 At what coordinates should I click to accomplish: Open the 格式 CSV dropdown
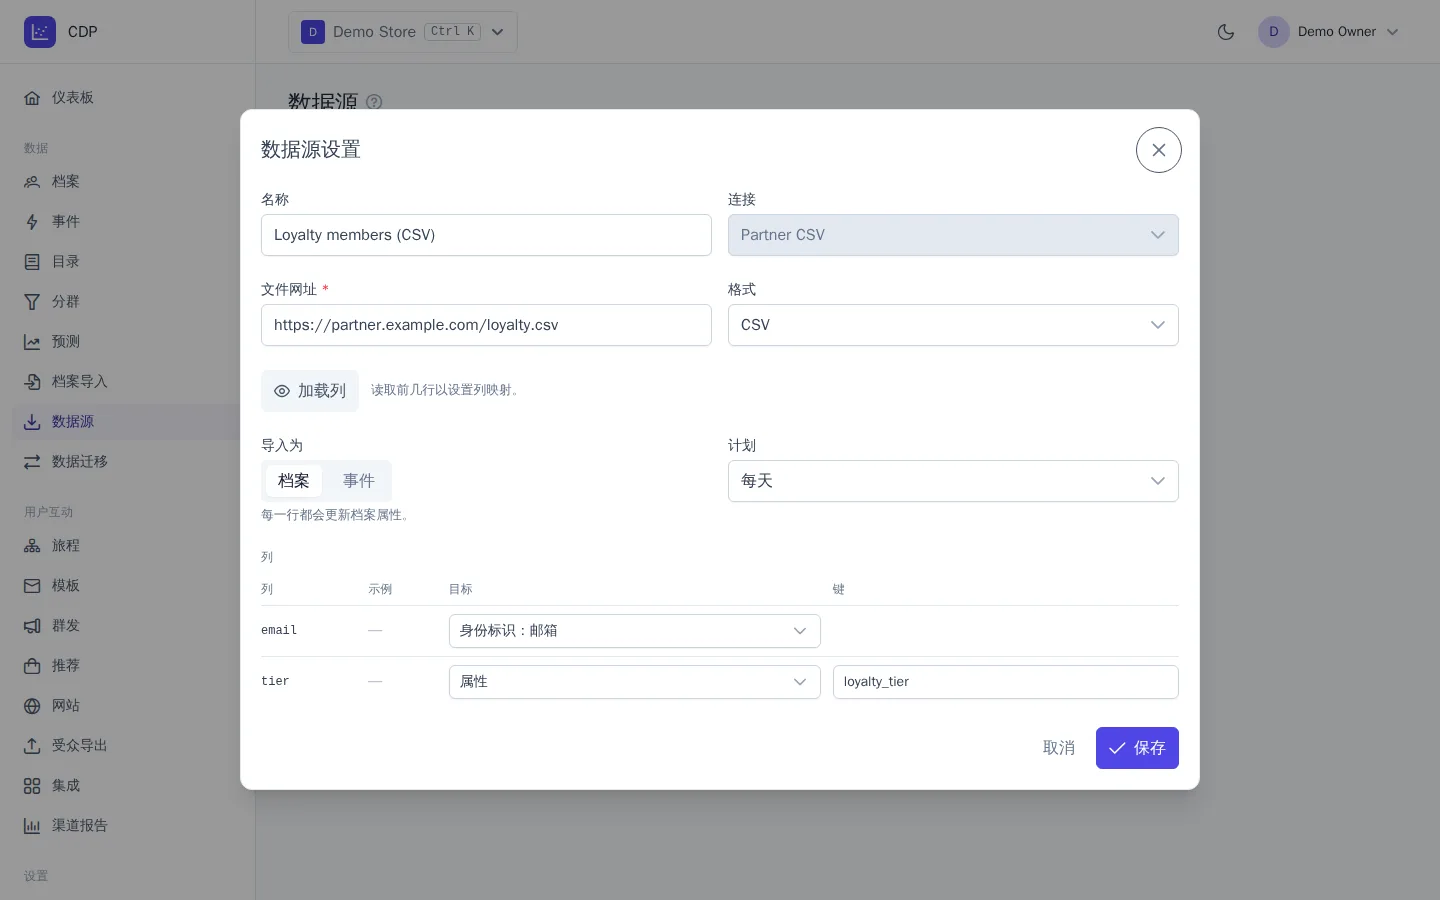[x=953, y=325]
